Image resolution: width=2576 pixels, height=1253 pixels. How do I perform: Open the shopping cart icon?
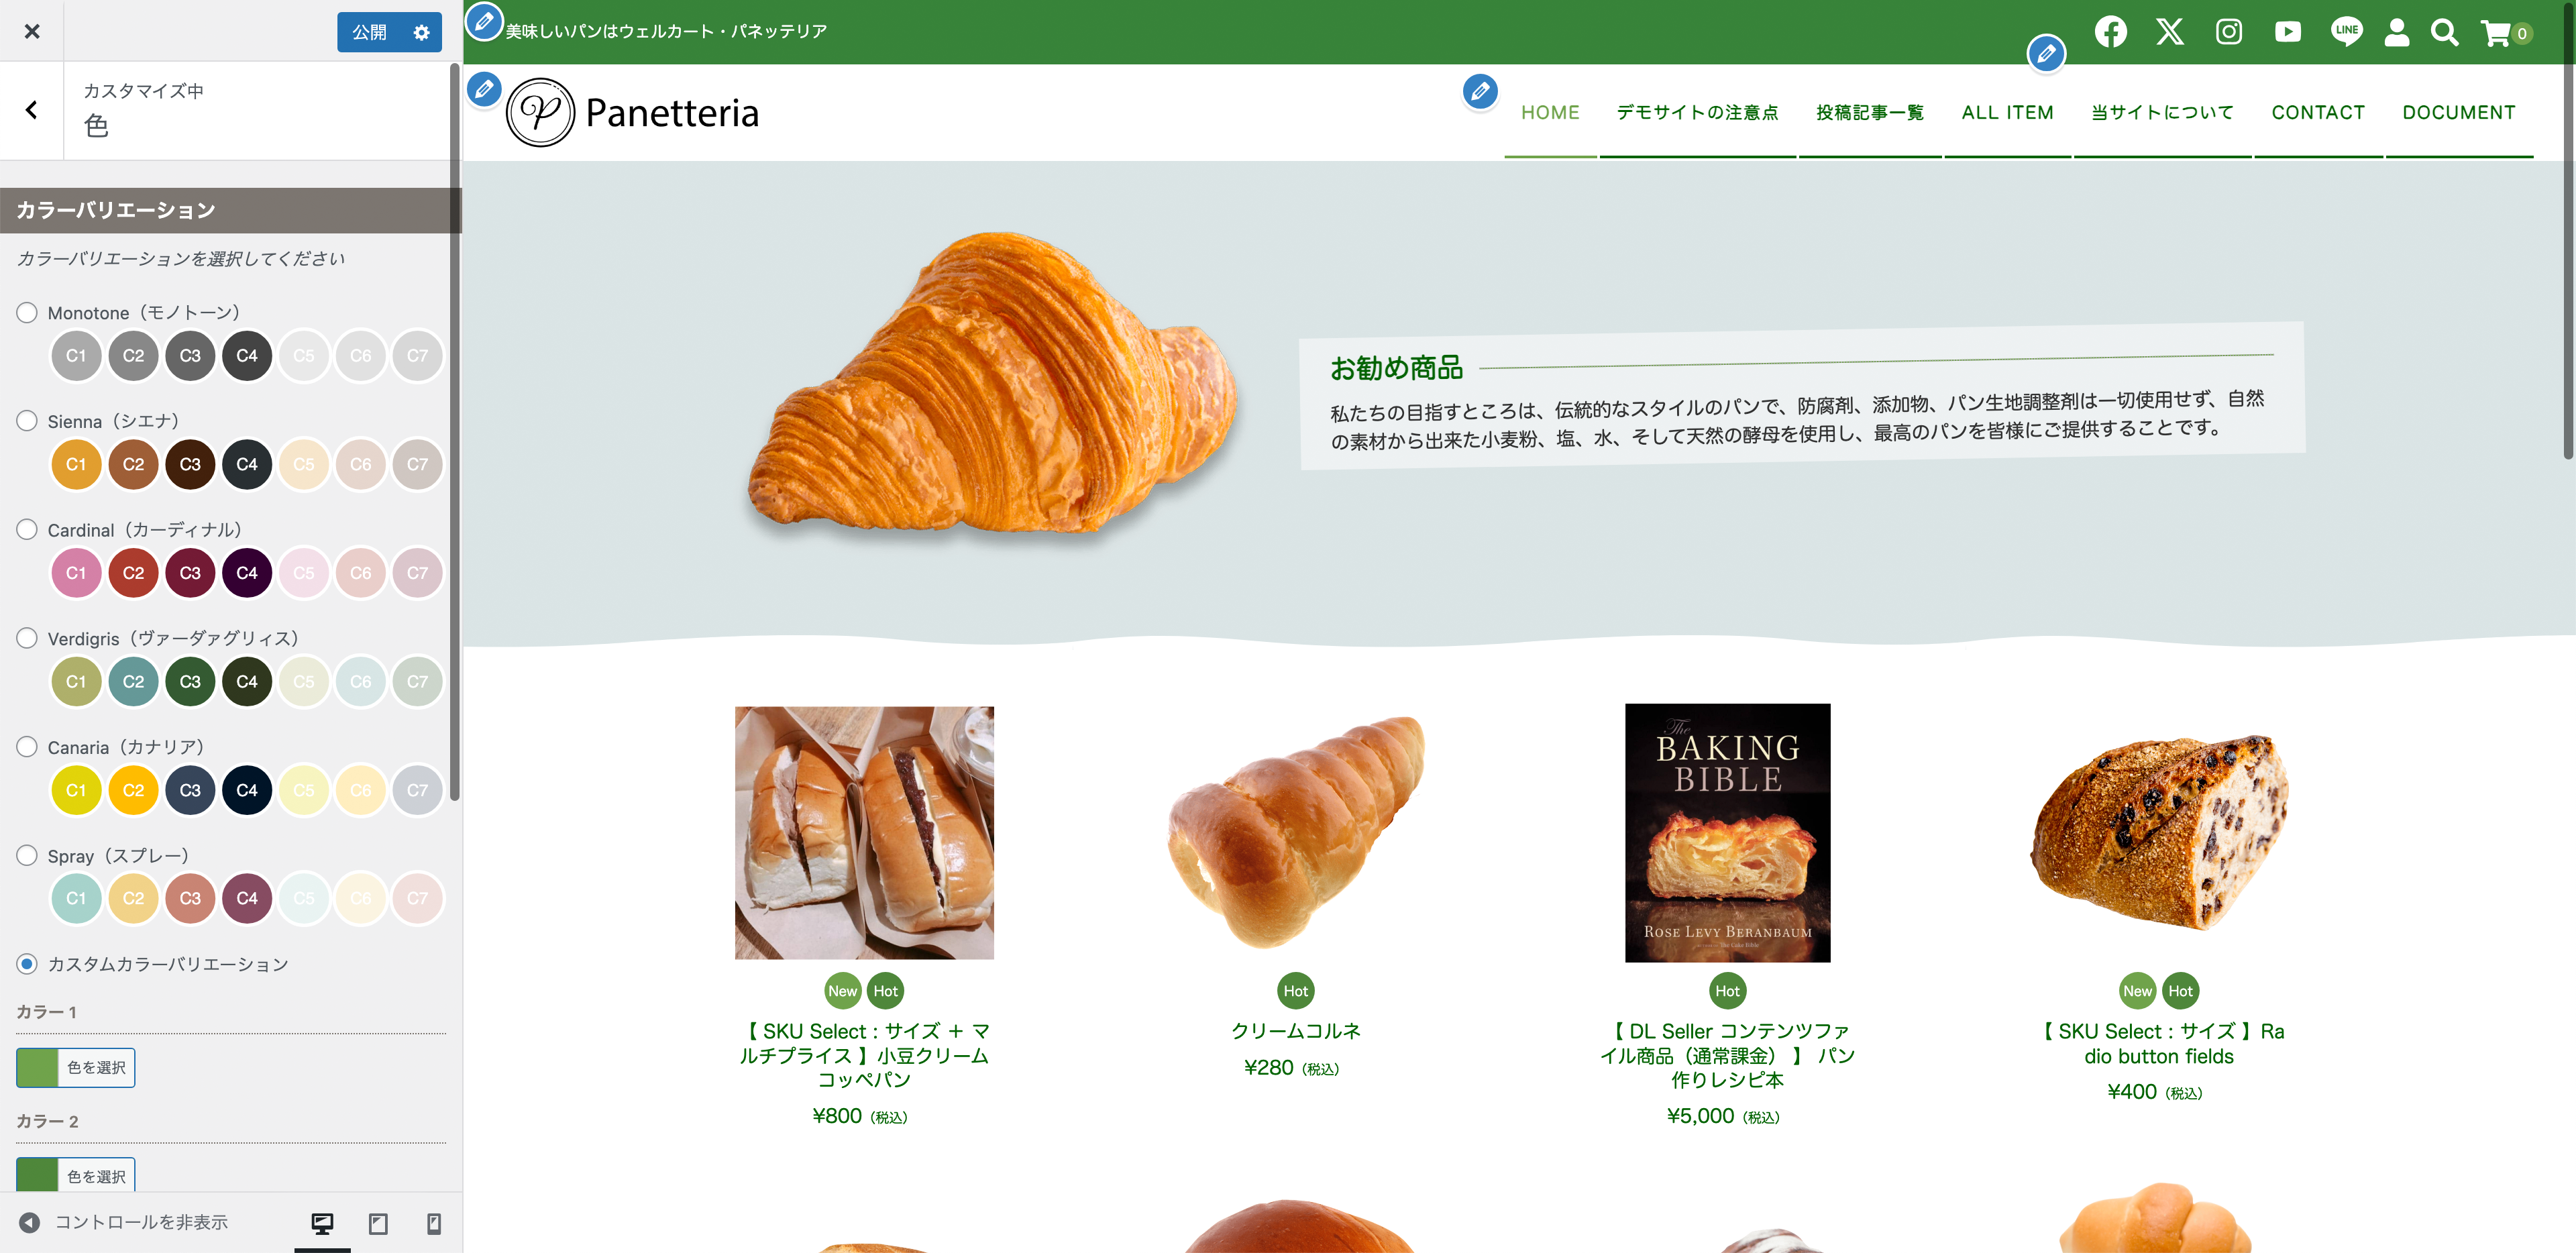[x=2504, y=33]
